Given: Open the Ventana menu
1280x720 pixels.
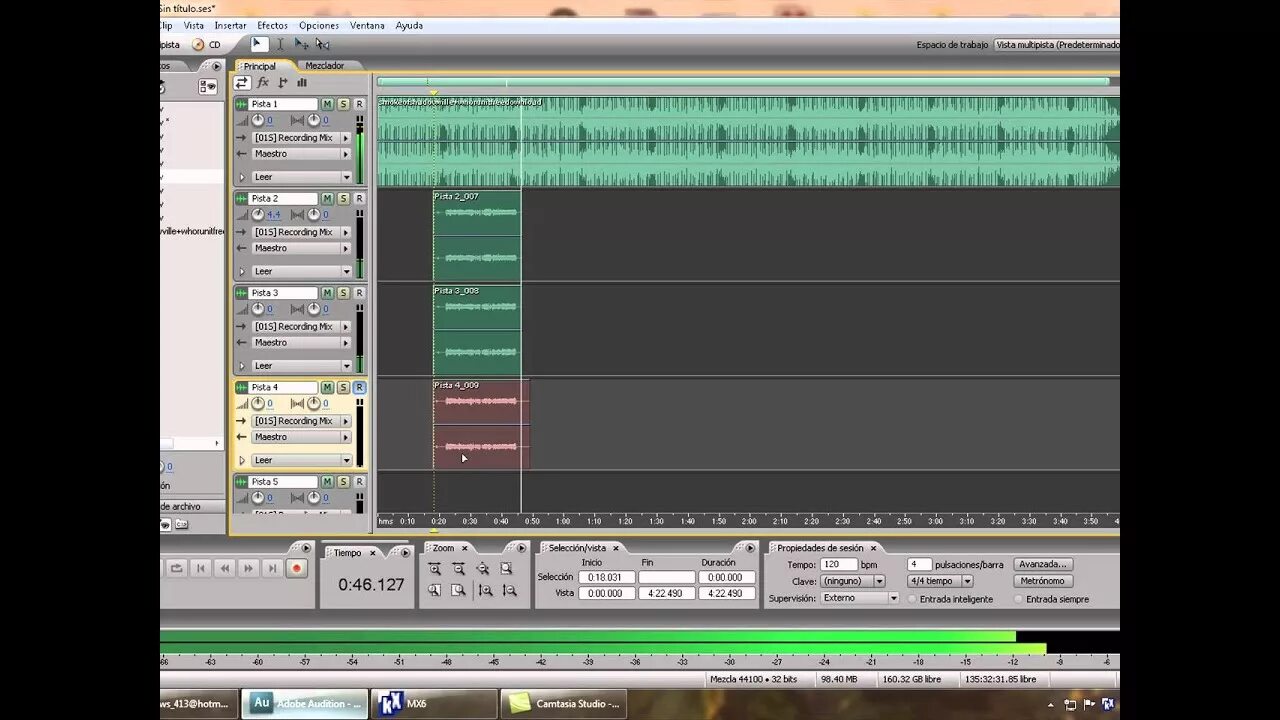Looking at the screenshot, I should click(367, 25).
